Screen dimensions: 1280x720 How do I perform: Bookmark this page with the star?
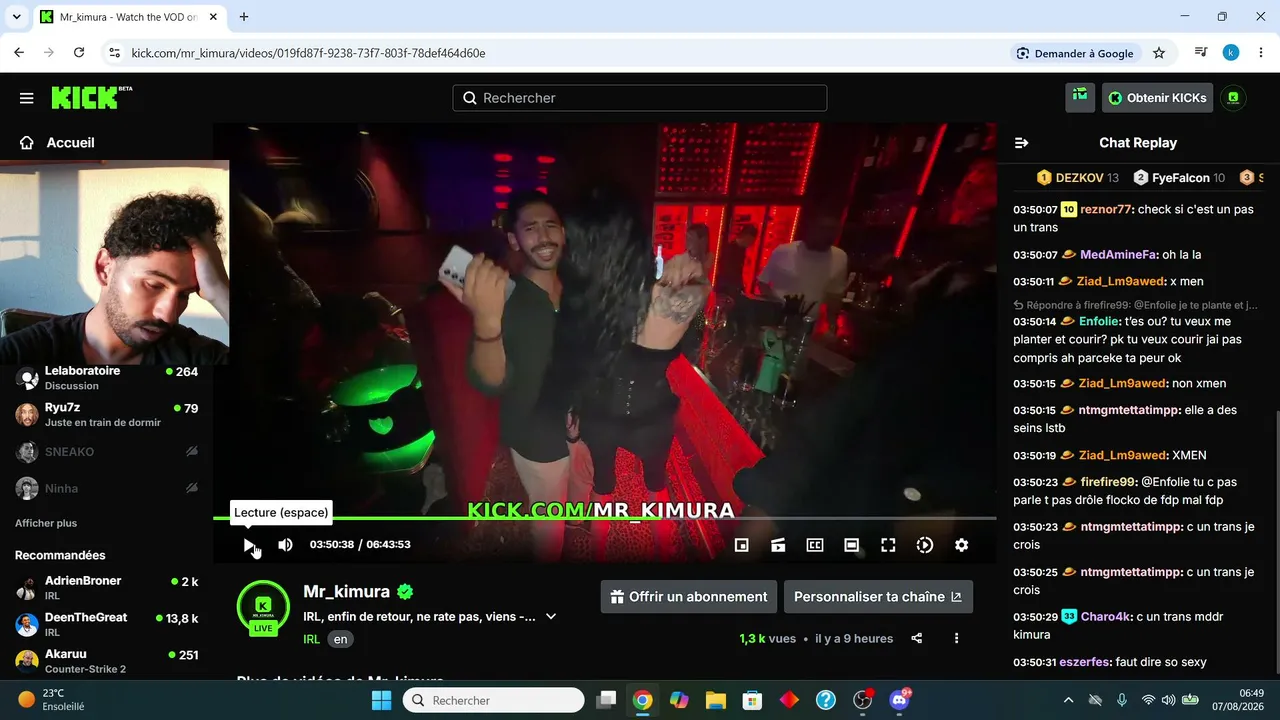point(1159,53)
